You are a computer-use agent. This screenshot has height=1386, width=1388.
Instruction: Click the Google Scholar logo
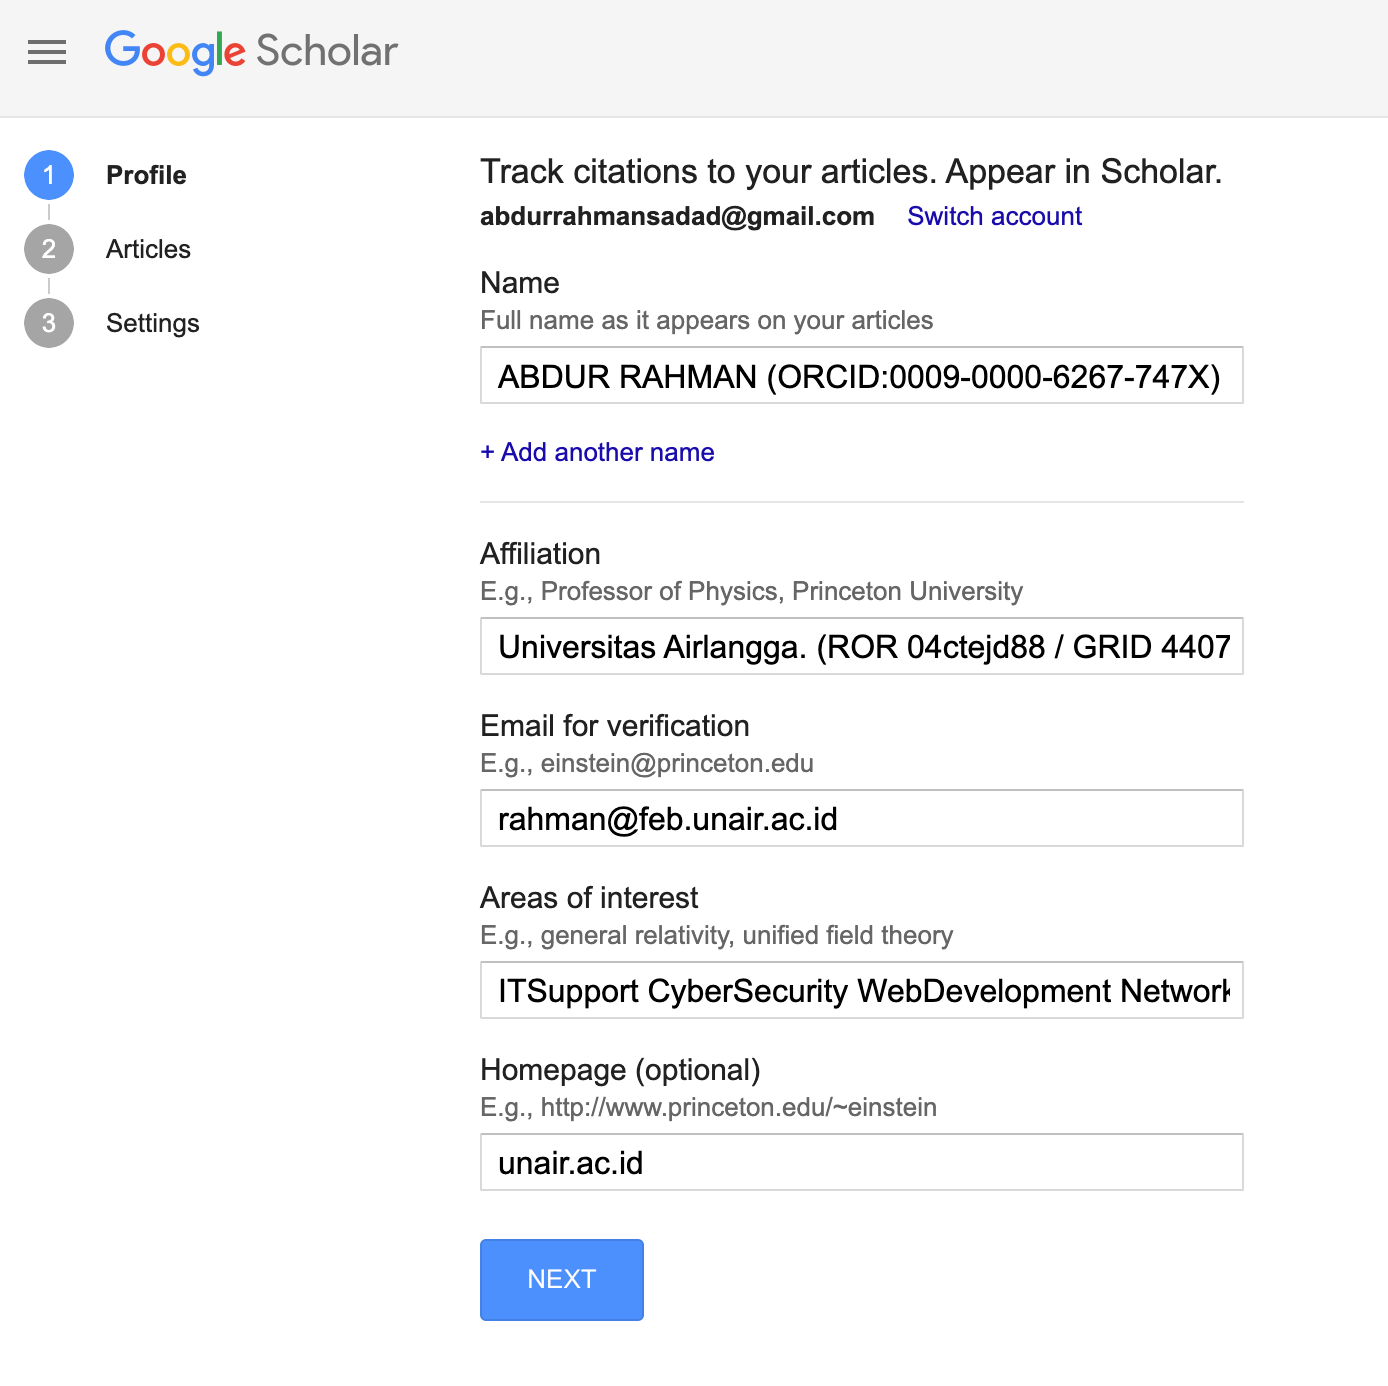point(251,52)
